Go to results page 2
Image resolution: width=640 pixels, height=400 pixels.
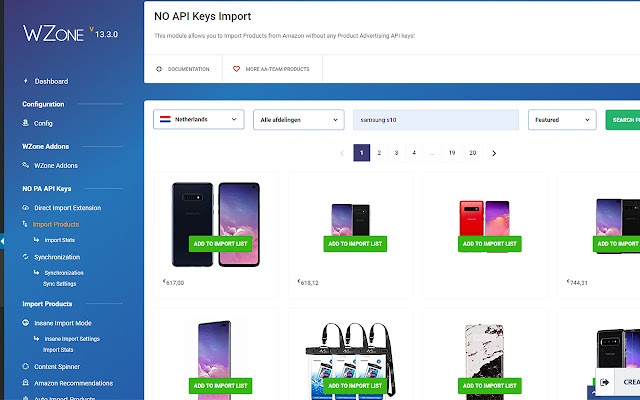(379, 153)
